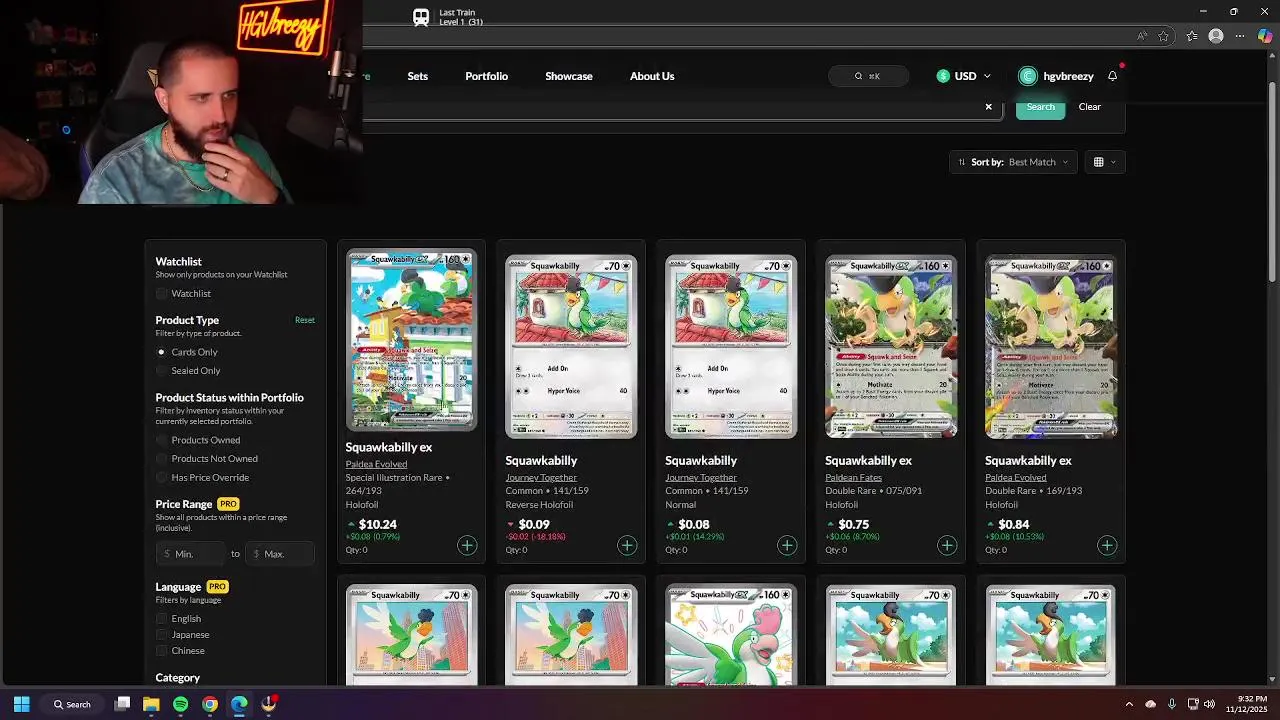This screenshot has height=720, width=1280.
Task: Open File Explorer from the taskbar
Action: pos(151,704)
